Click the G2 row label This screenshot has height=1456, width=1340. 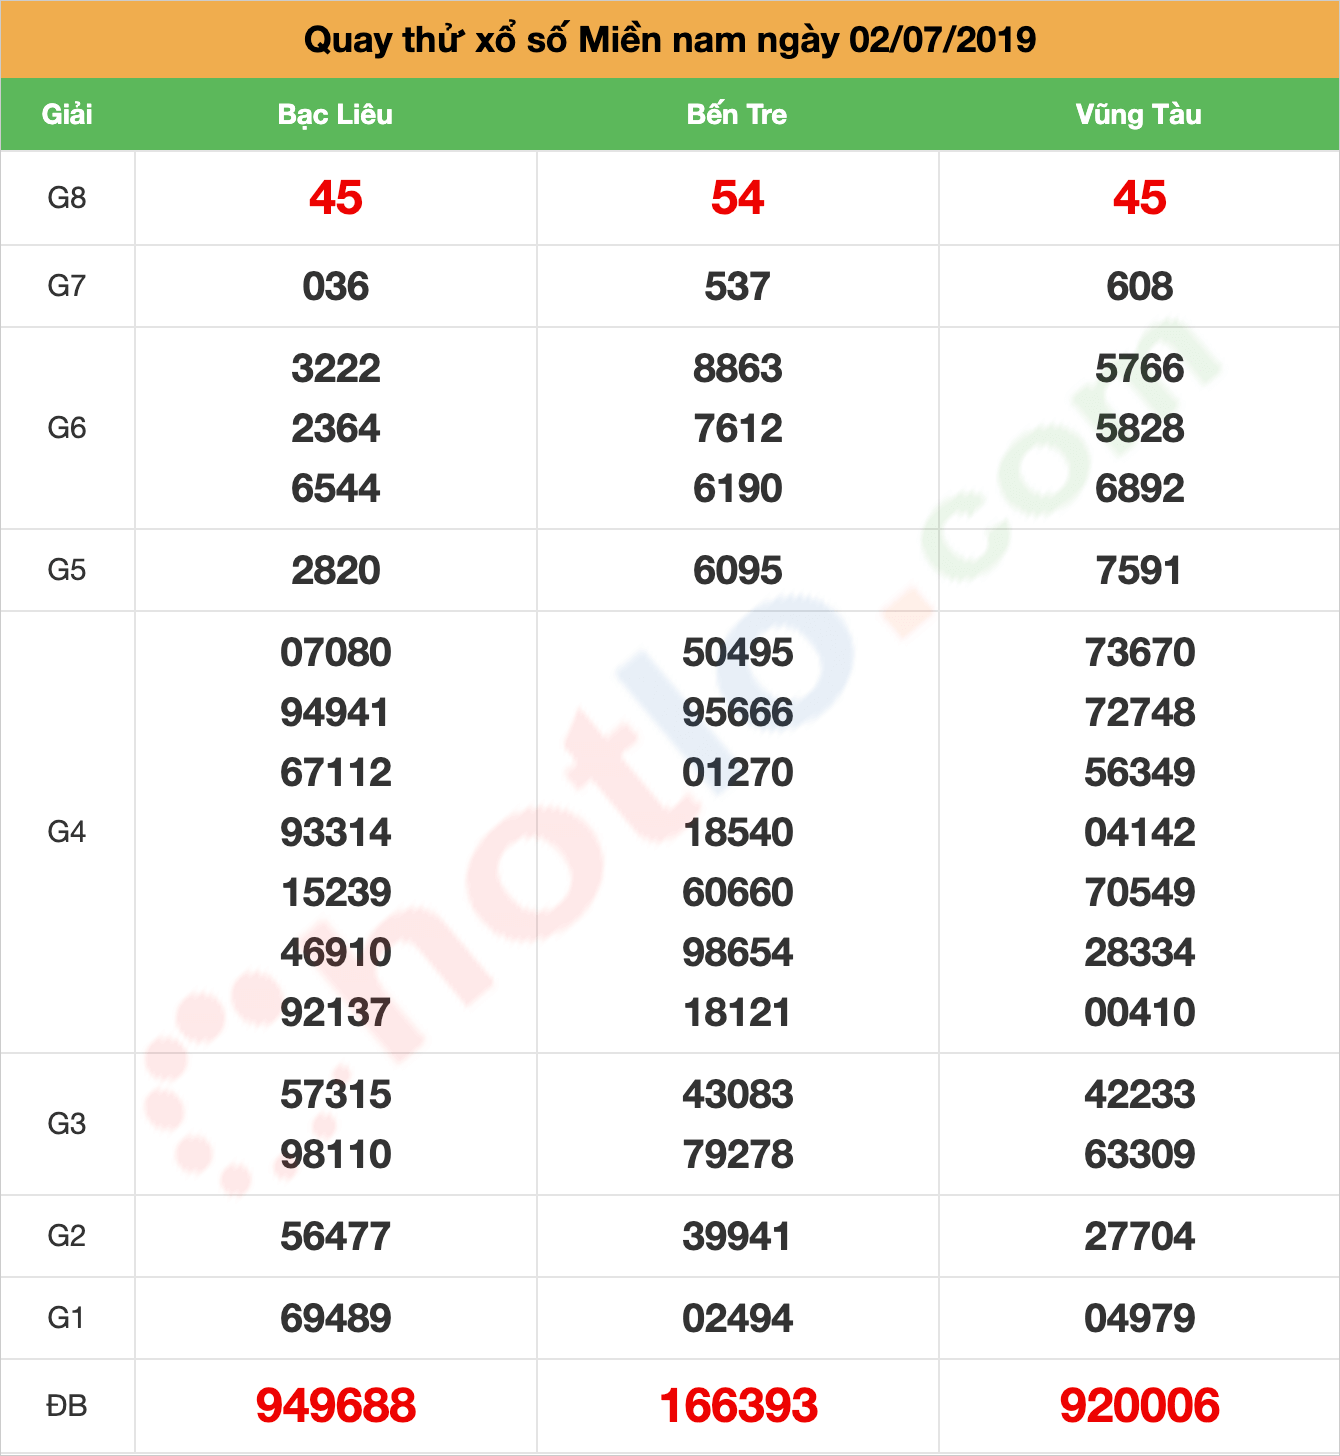tap(67, 1236)
